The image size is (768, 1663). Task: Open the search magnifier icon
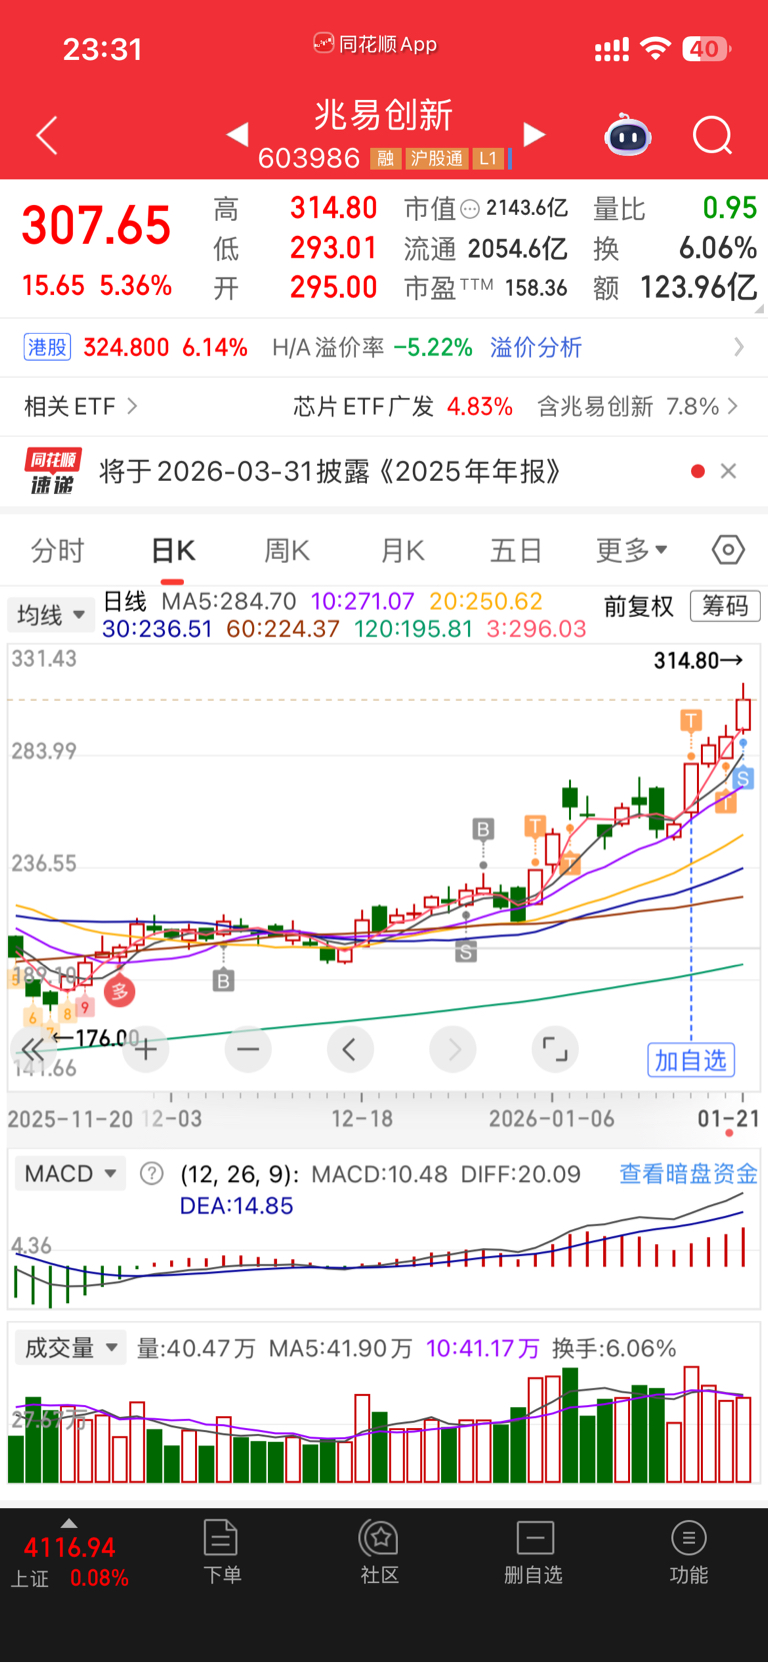click(713, 135)
